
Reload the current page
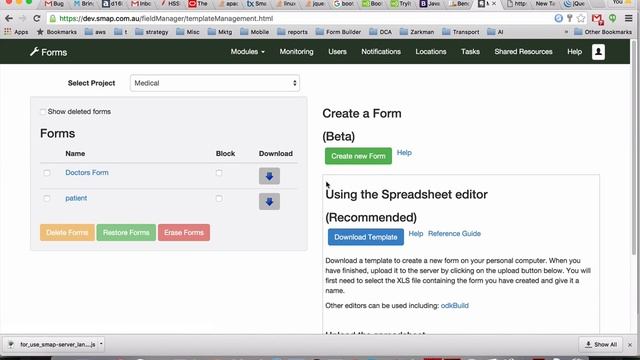(x=36, y=18)
